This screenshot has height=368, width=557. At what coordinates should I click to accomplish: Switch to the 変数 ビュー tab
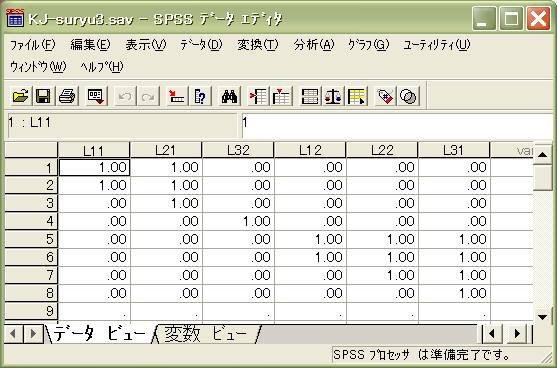[207, 334]
